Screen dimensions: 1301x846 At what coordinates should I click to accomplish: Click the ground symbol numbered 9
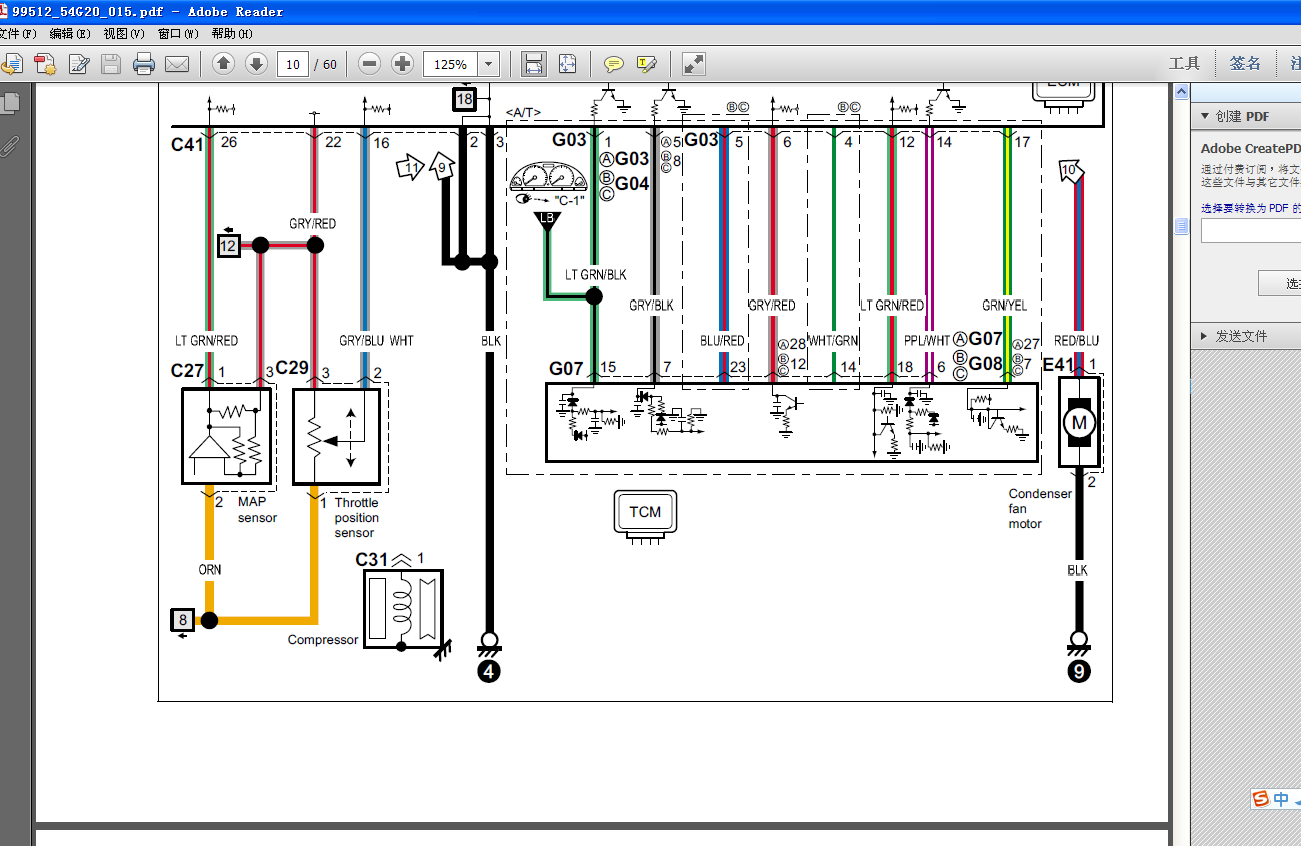click(x=1079, y=672)
